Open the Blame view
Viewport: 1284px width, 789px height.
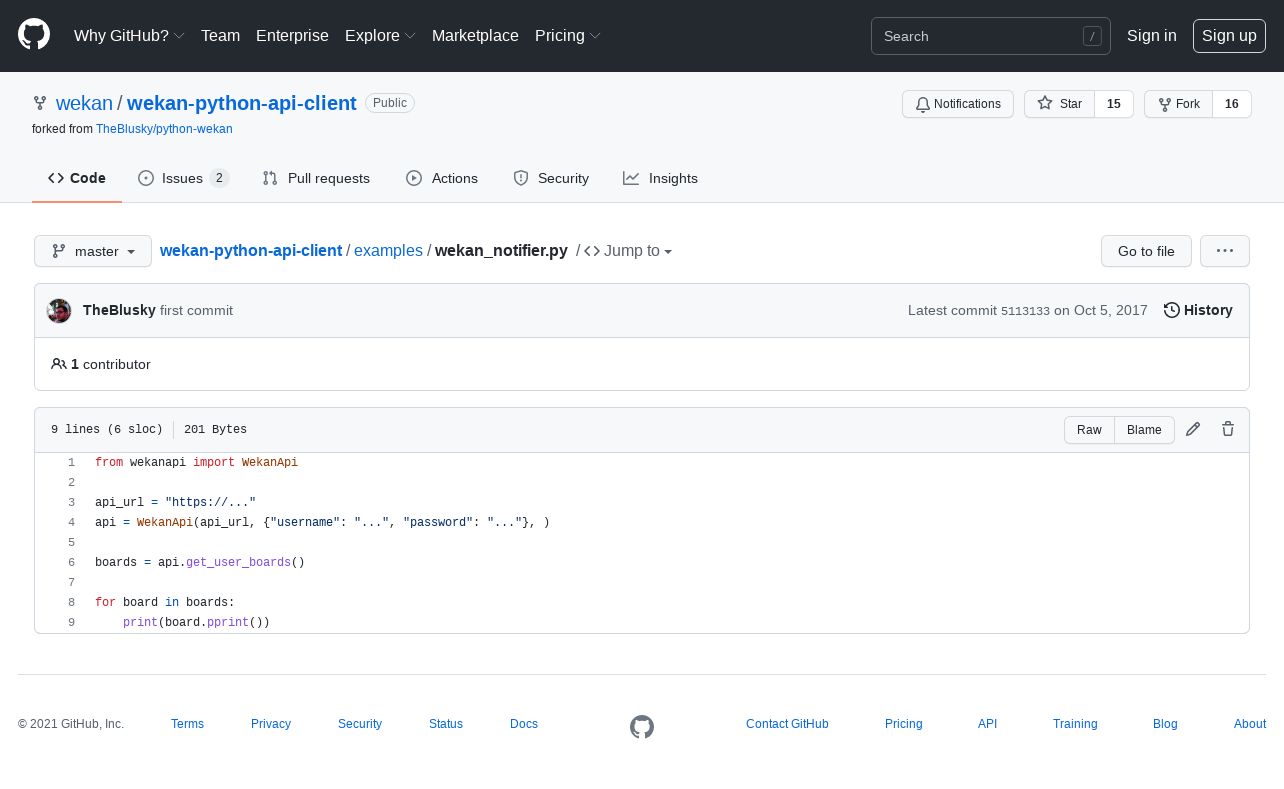(x=1144, y=430)
